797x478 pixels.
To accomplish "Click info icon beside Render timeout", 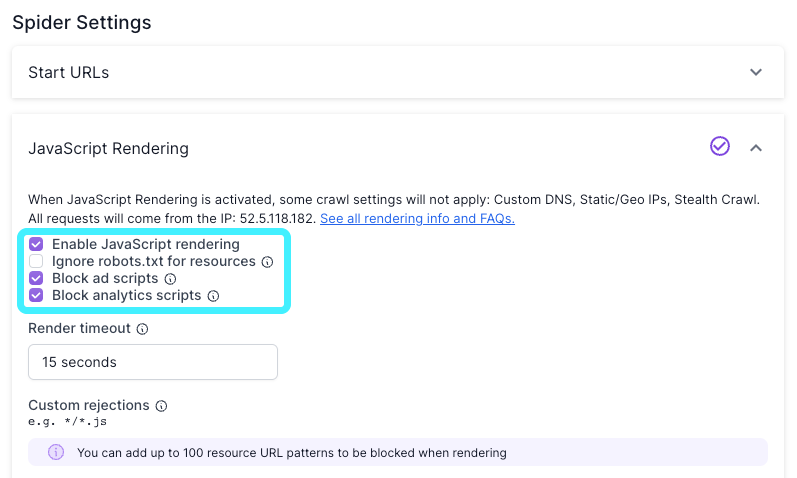I will [x=142, y=329].
